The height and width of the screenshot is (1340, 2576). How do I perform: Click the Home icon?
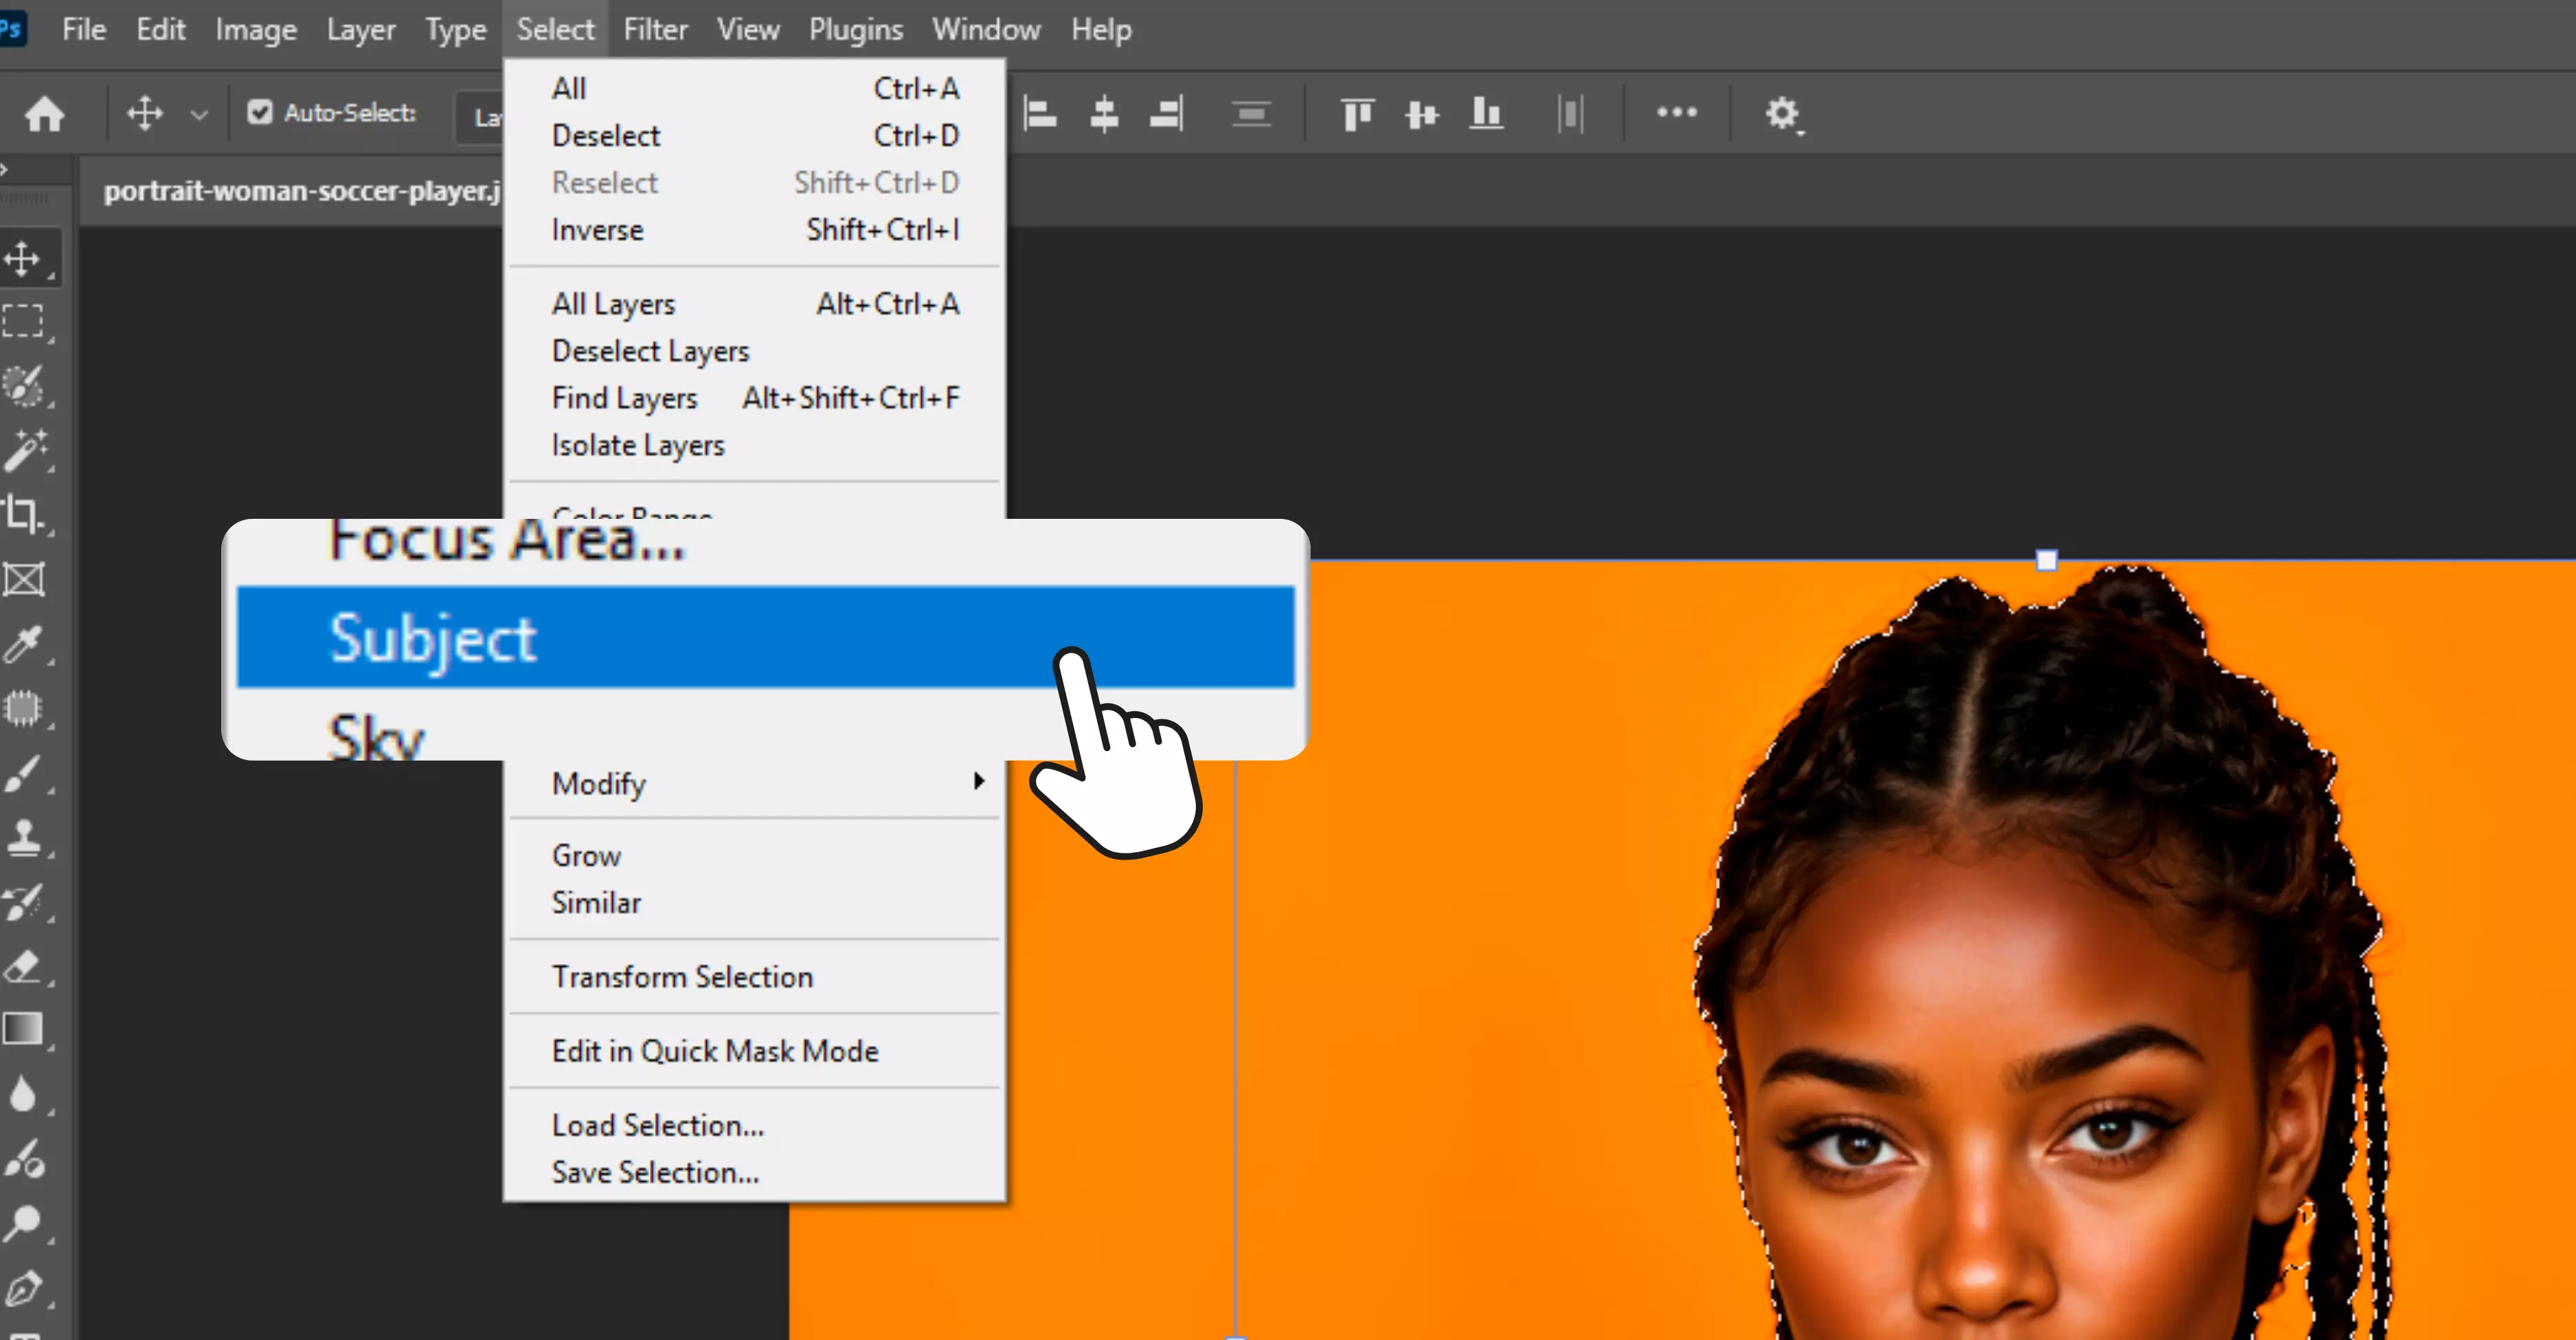44,113
